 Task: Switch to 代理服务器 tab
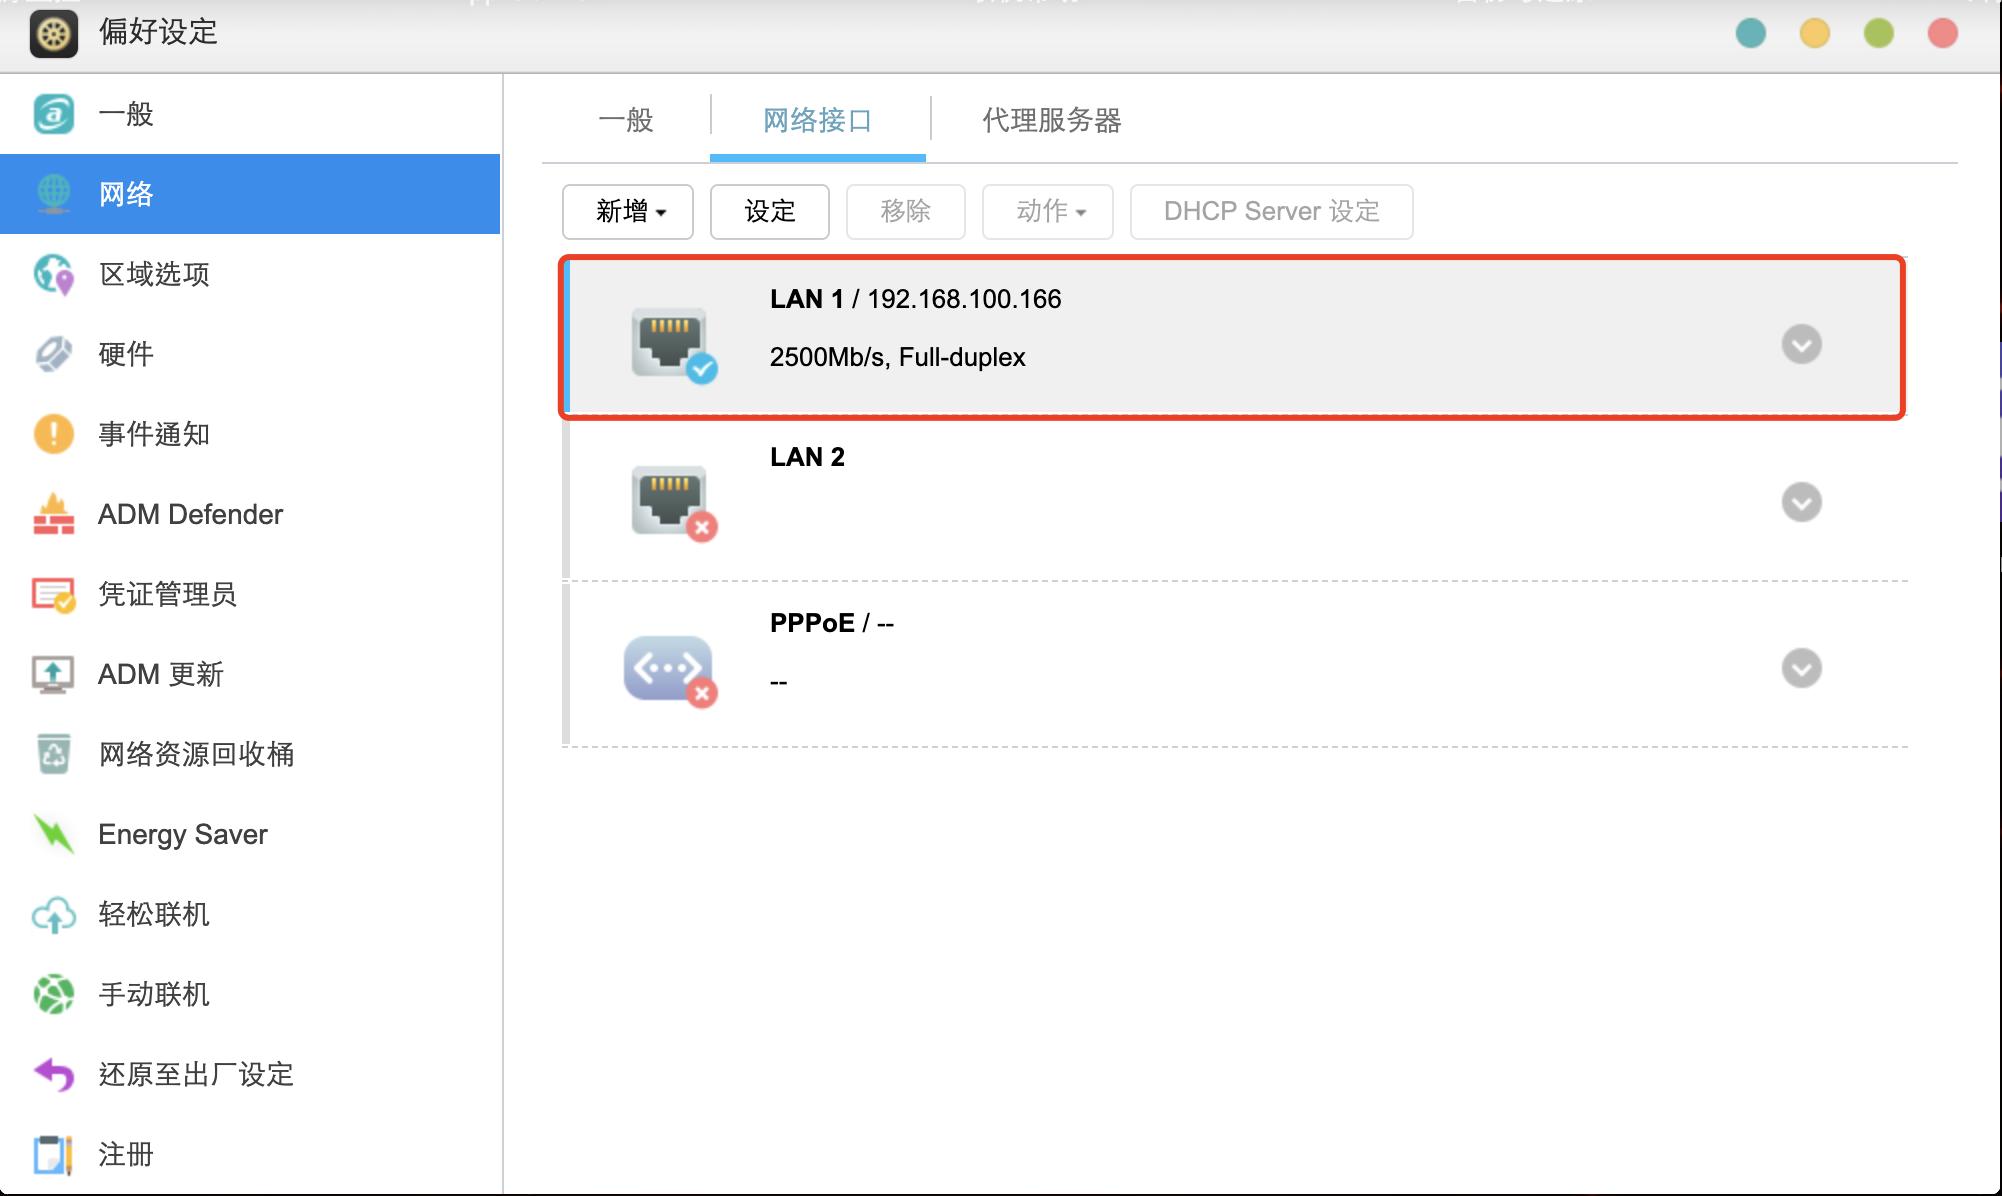point(1051,120)
